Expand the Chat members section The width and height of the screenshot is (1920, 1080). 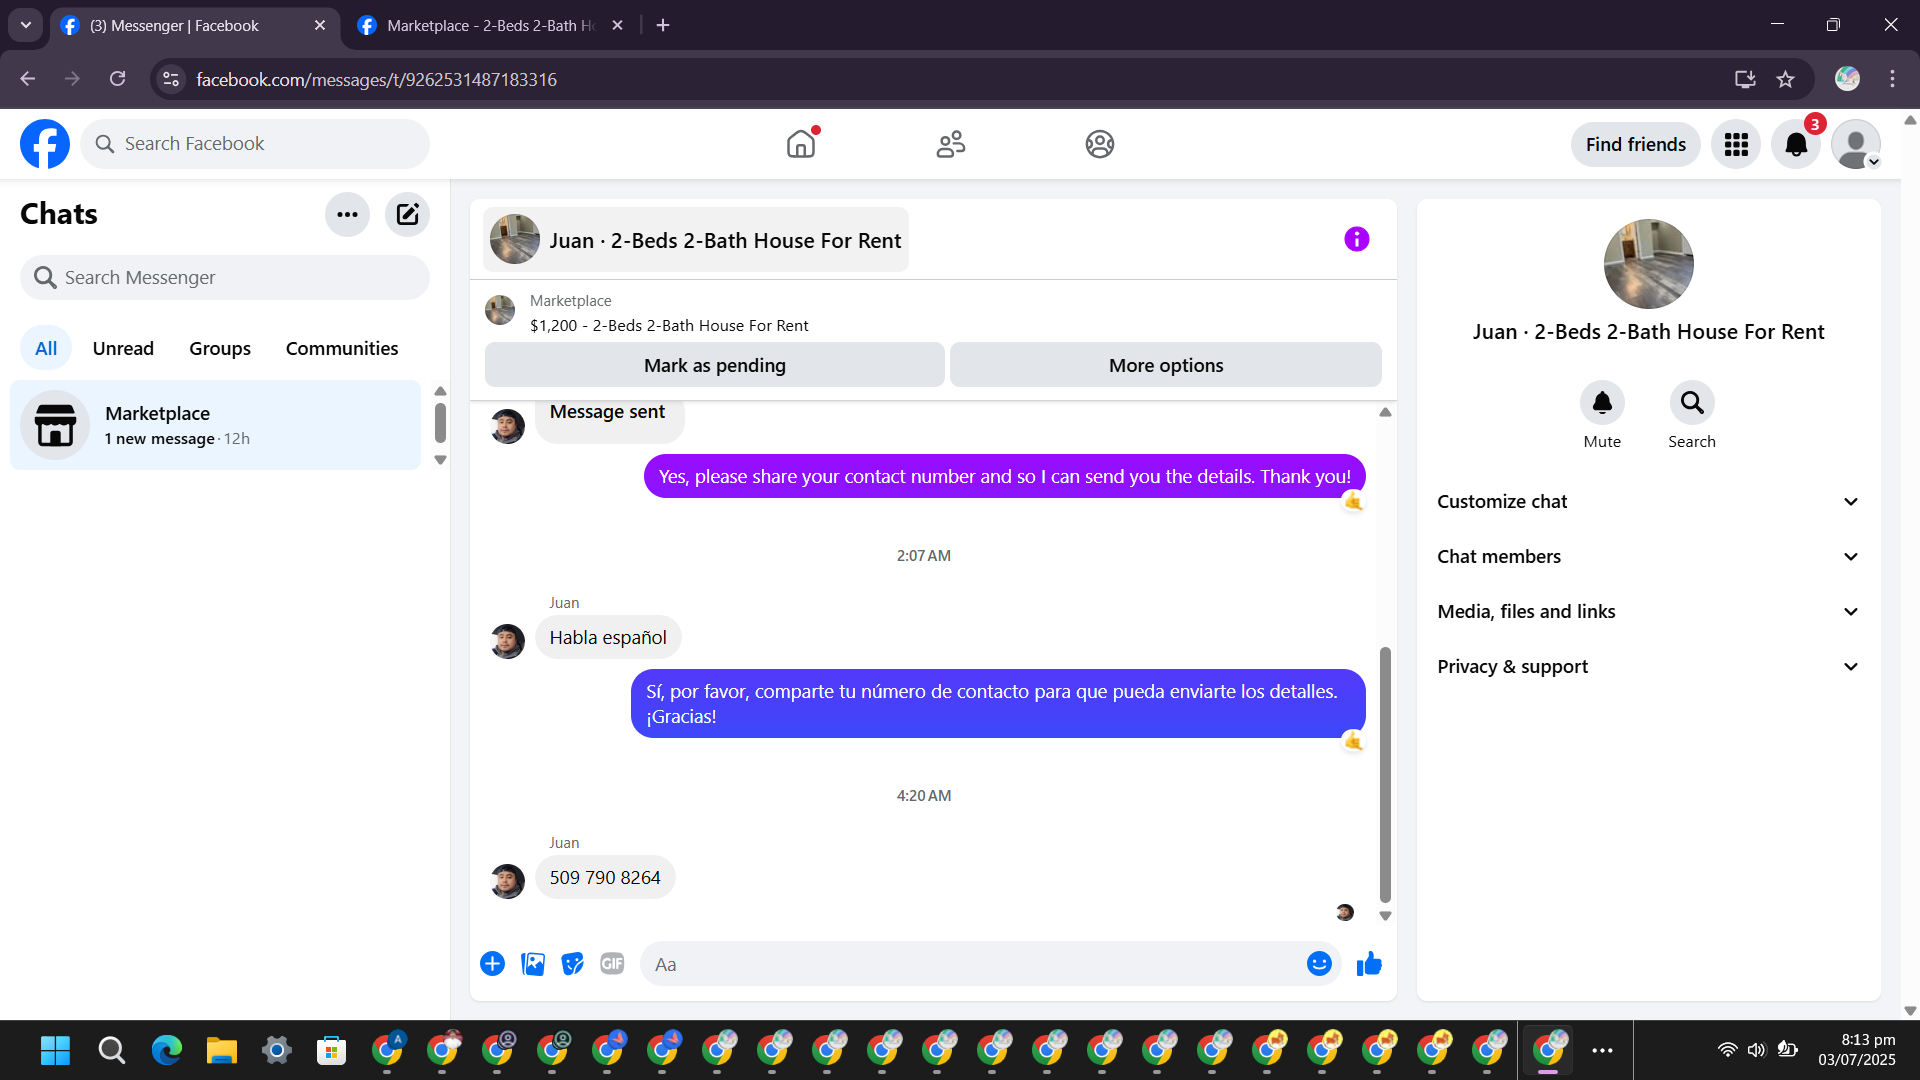pyautogui.click(x=1648, y=557)
